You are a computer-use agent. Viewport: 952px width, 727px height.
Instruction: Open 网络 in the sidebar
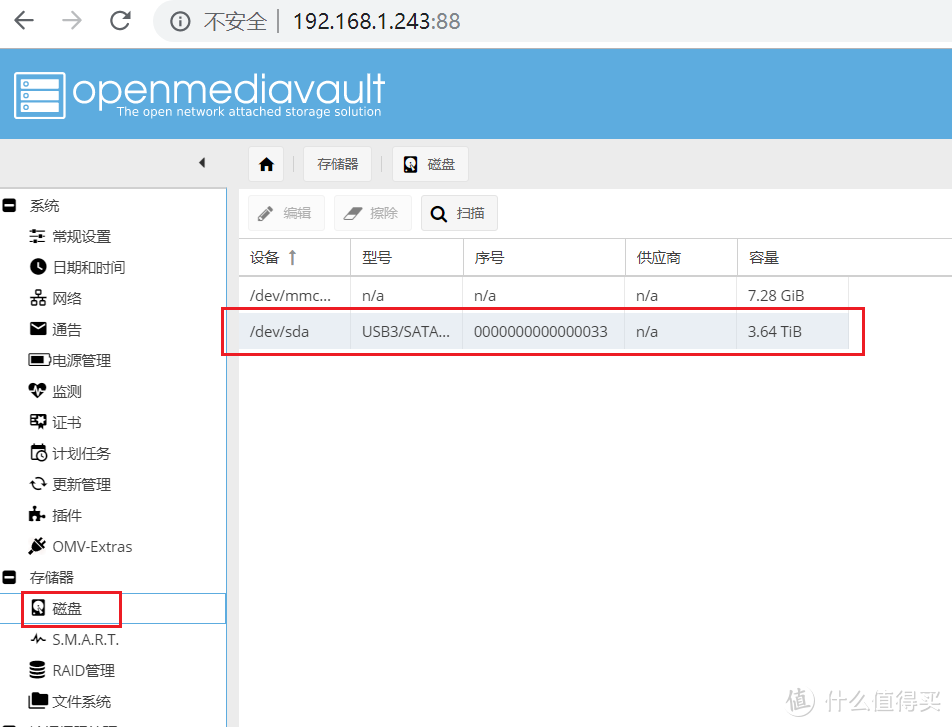[x=55, y=298]
